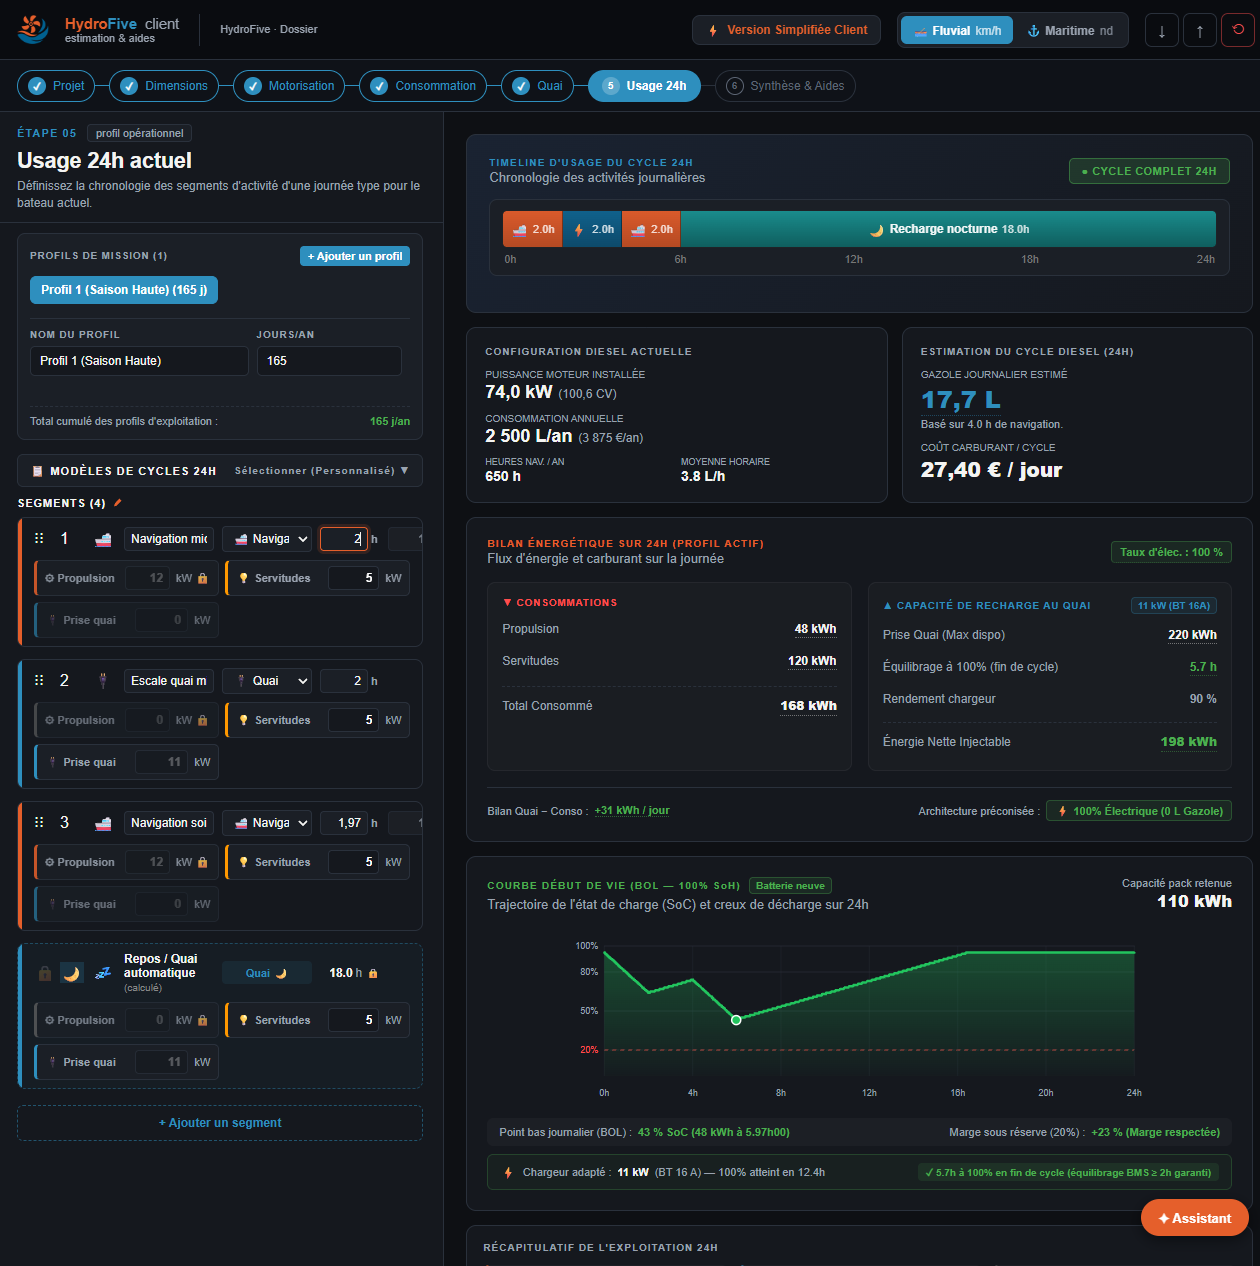Go to the Dimensions step
Image resolution: width=1260 pixels, height=1266 pixels.
click(164, 86)
